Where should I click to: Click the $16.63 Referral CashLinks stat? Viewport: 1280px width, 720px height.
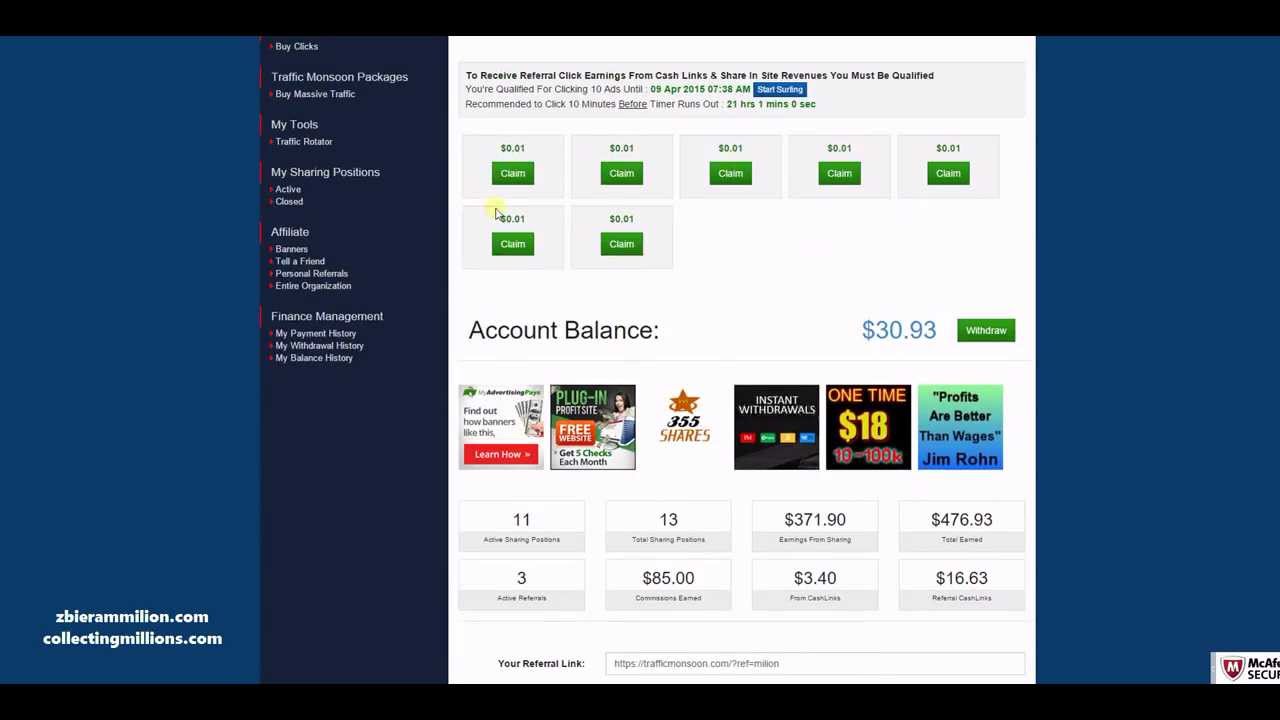tap(962, 585)
